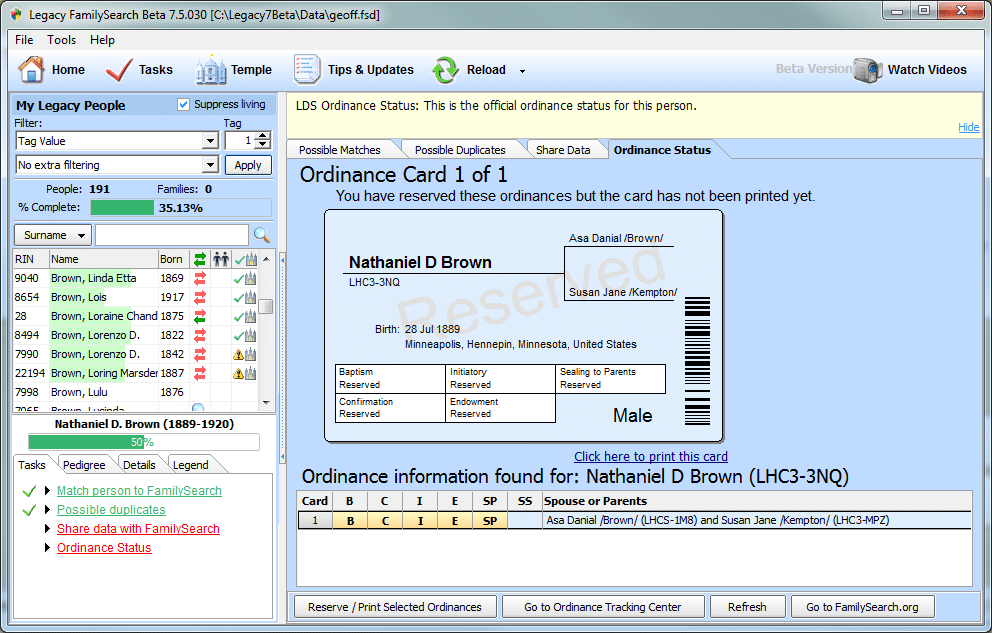992x633 pixels.
Task: Click the Share data with FamilySearch link
Action: 138,529
